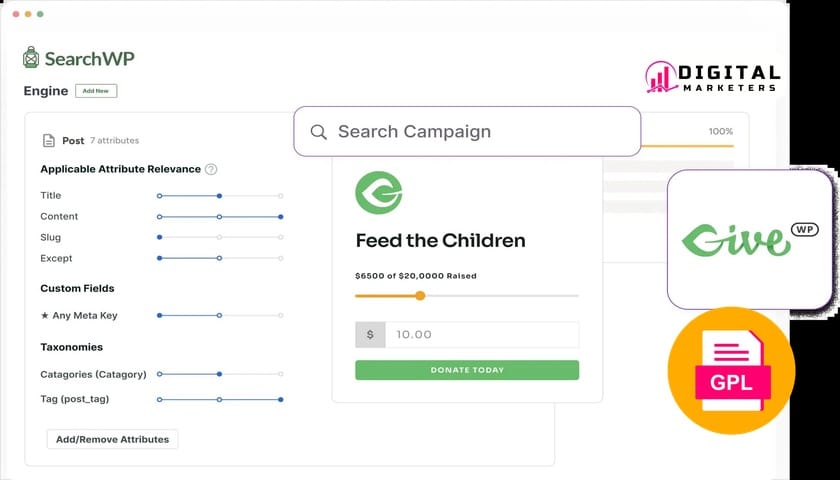This screenshot has height=480, width=840.
Task: Click the Search Campaign field
Action: pos(467,131)
